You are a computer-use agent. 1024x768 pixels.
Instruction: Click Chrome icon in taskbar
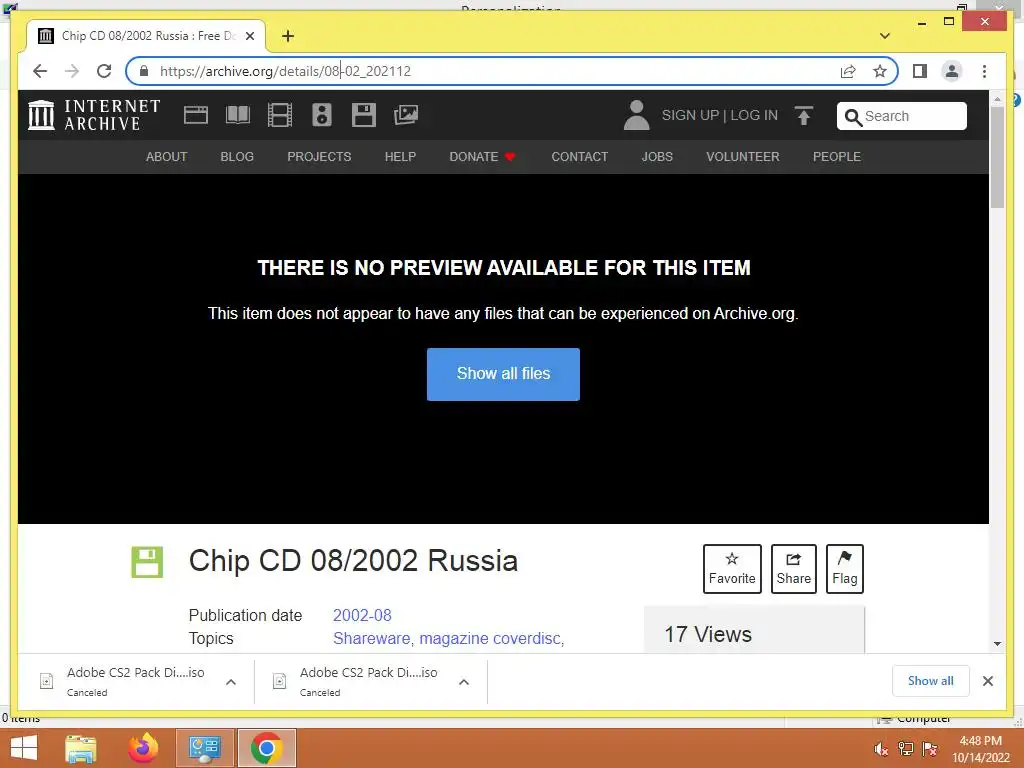click(x=266, y=748)
